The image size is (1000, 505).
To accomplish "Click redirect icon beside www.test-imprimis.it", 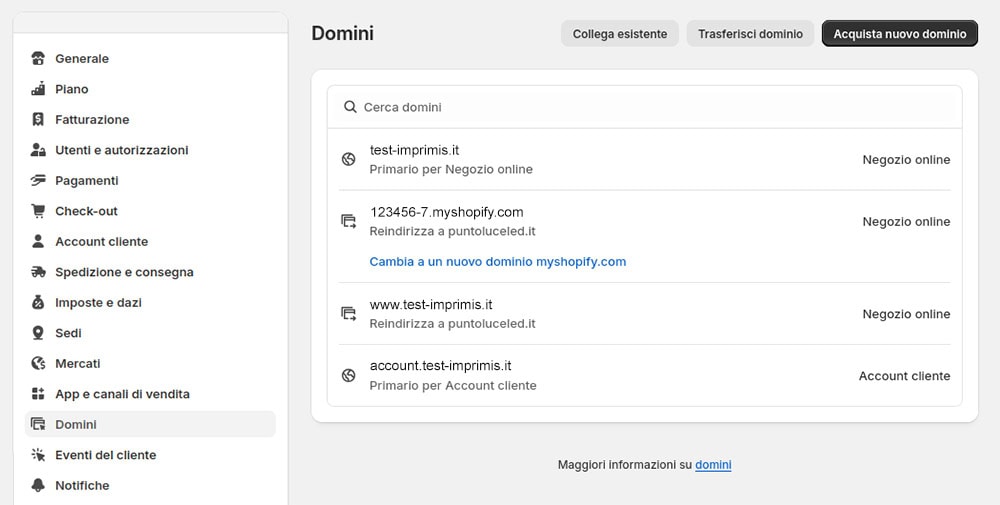I will pos(348,314).
